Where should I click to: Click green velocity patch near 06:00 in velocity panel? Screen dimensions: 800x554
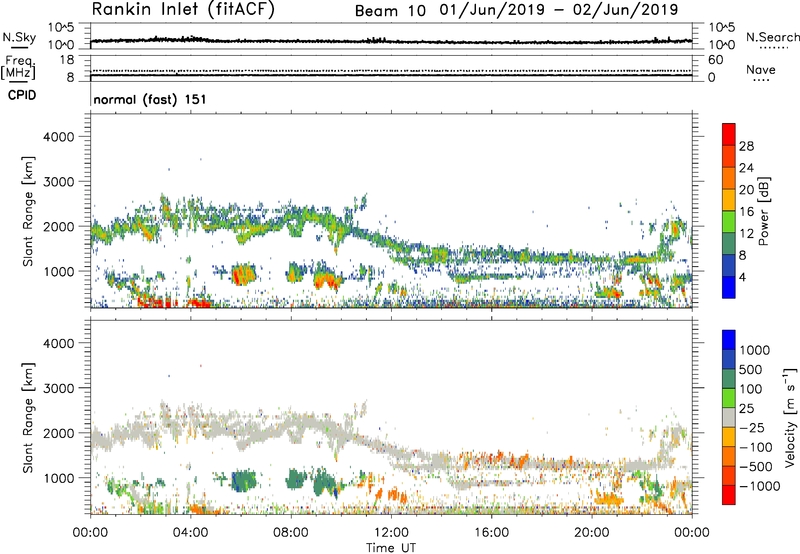244,481
